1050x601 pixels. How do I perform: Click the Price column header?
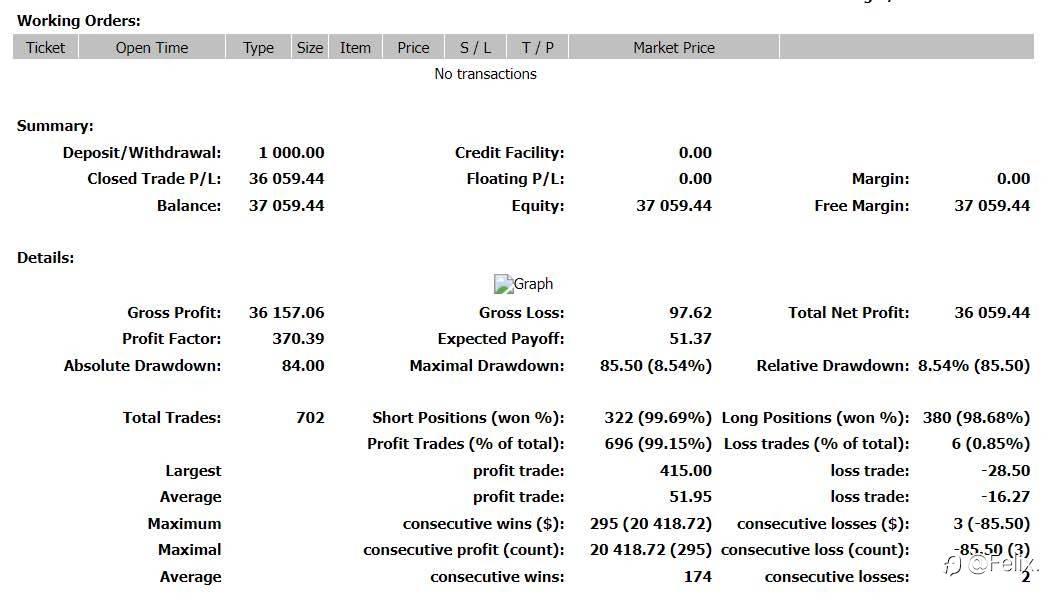pos(413,47)
